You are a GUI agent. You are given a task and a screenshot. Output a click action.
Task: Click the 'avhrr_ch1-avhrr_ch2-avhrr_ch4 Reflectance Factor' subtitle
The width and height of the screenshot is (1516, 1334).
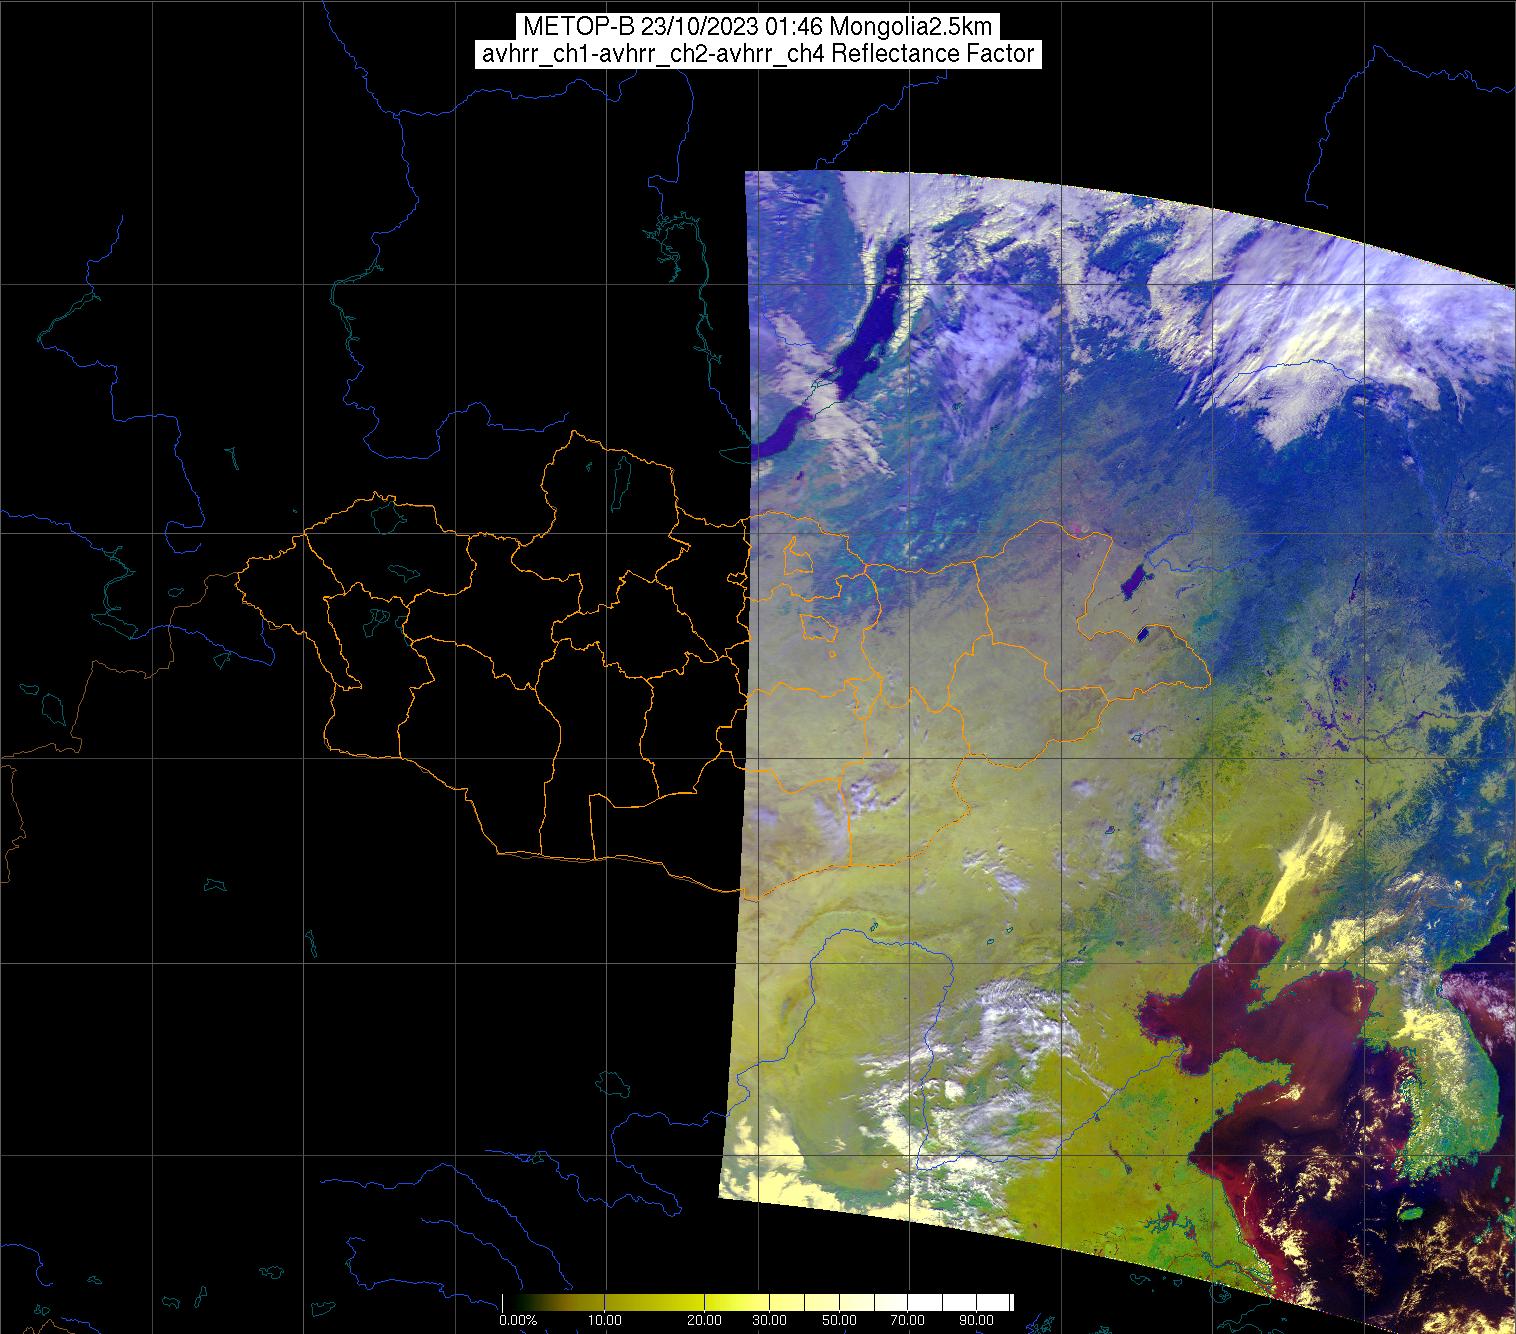758,54
